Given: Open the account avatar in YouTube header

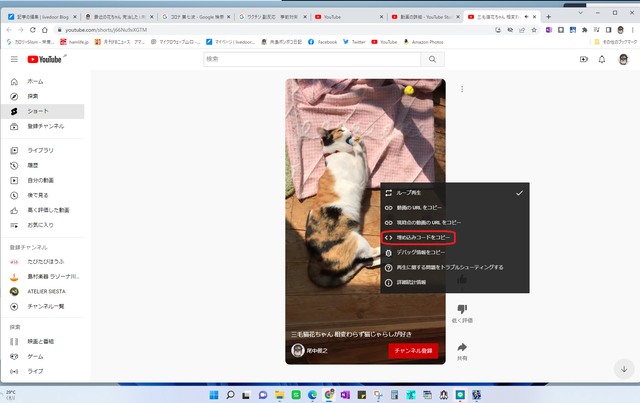Looking at the screenshot, I should pyautogui.click(x=623, y=59).
